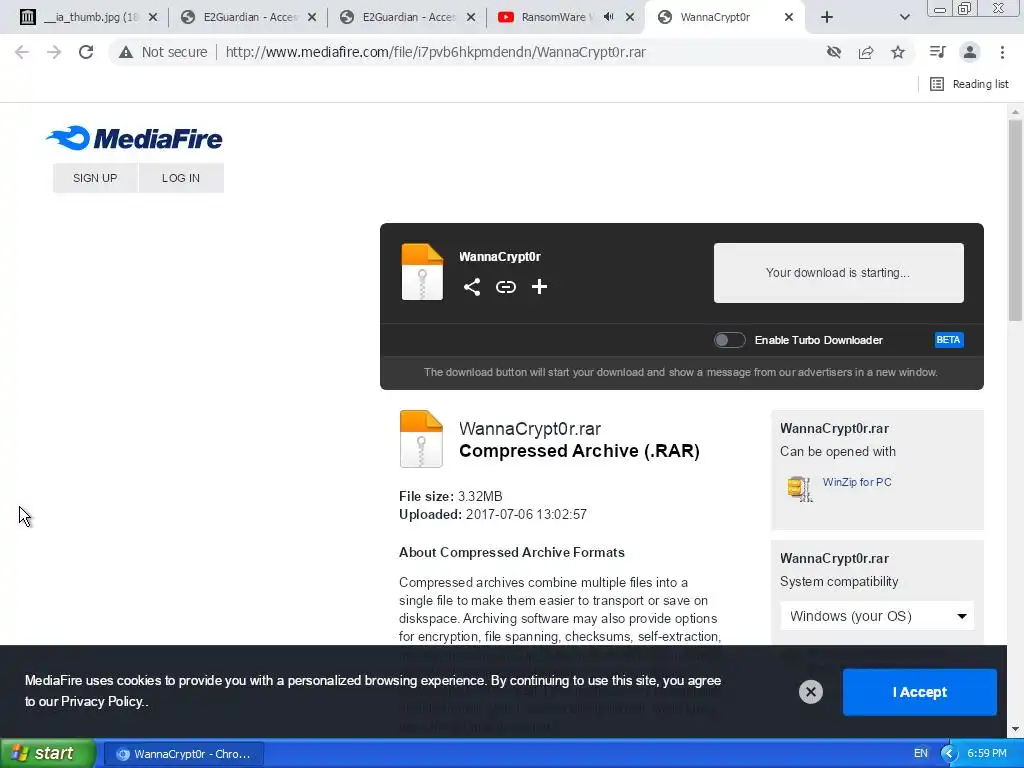This screenshot has width=1024, height=768.
Task: Click the Can be opened with label
Action: point(838,452)
